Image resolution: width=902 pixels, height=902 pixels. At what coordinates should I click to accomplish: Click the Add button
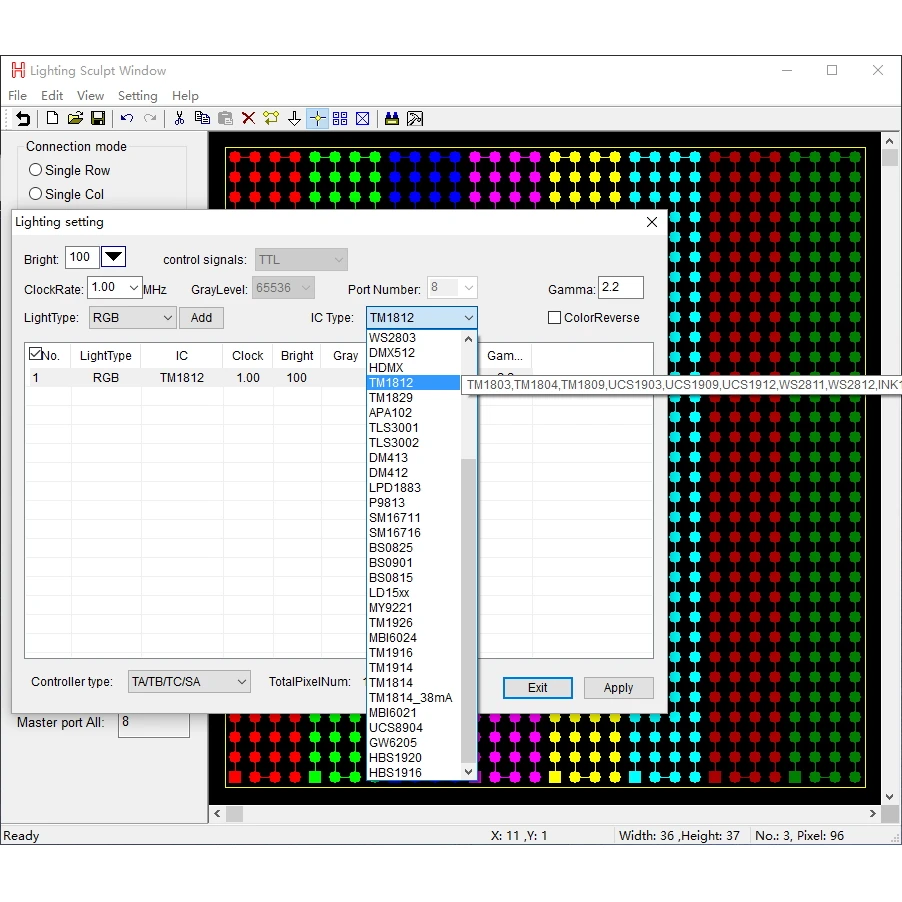click(201, 318)
